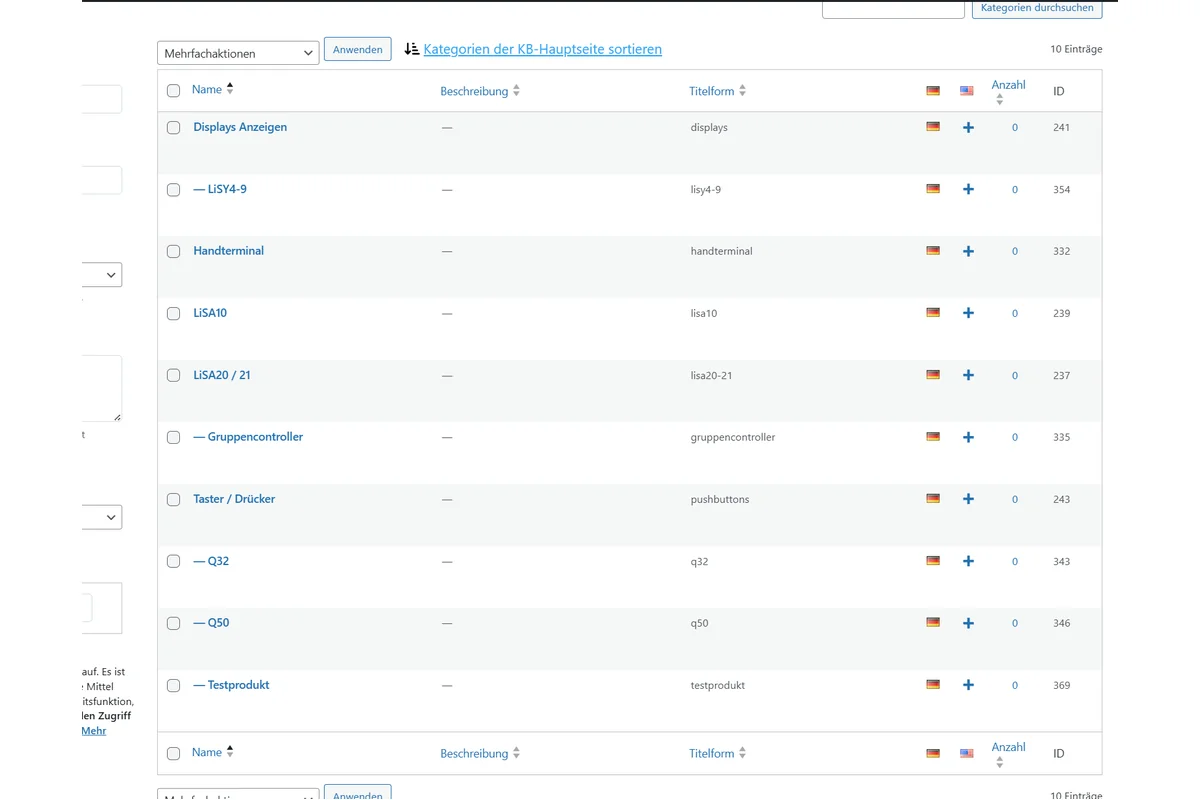The height and width of the screenshot is (800, 1200).
Task: Add English translation for Displays Anzeigen
Action: tap(967, 127)
